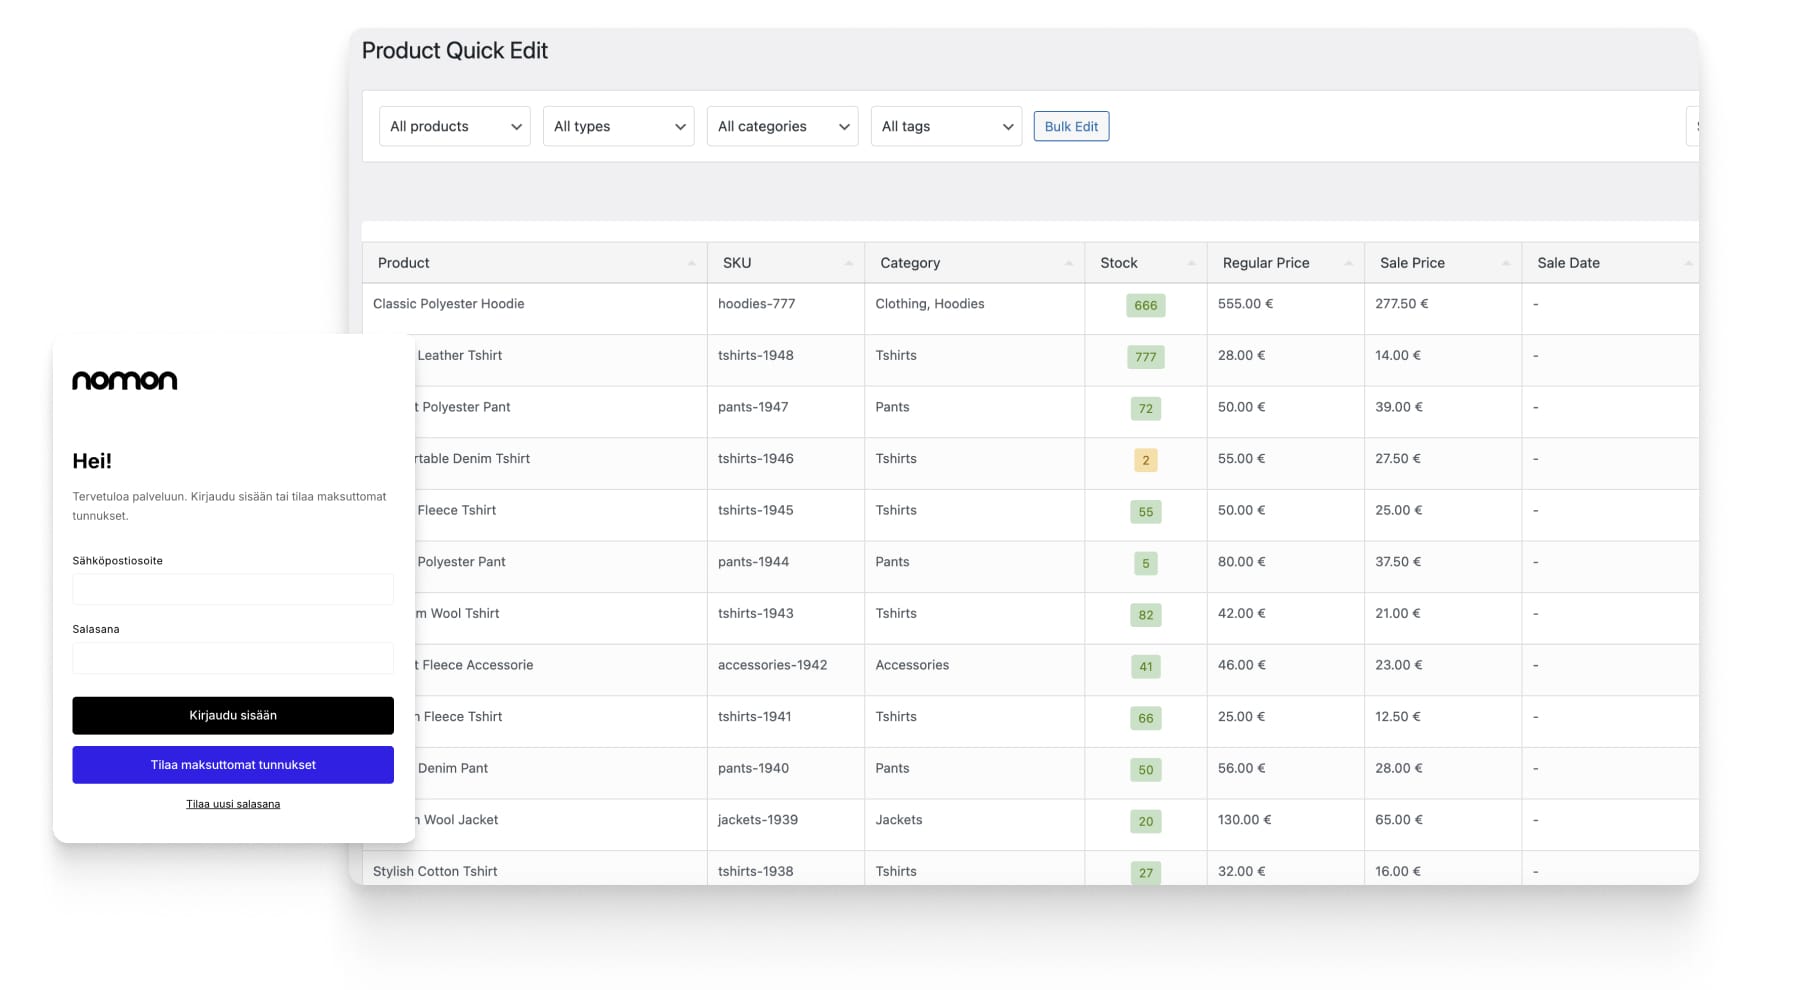Screen dimensions: 1820x990
Task: Click into the Salasana password field
Action: tap(233, 658)
